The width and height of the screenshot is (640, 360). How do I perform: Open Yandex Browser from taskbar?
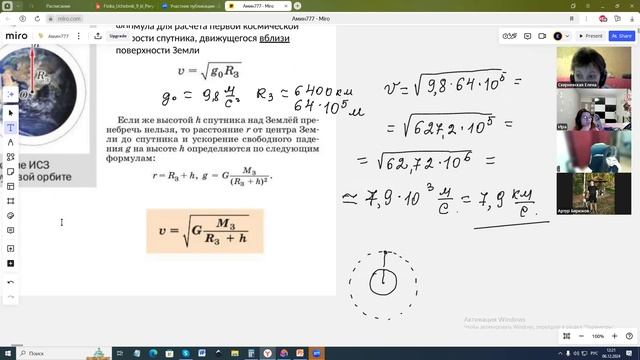pyautogui.click(x=267, y=353)
